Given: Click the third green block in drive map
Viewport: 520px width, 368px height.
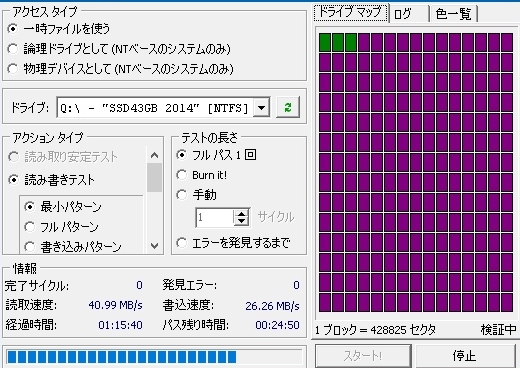Looking at the screenshot, I should pos(351,42).
